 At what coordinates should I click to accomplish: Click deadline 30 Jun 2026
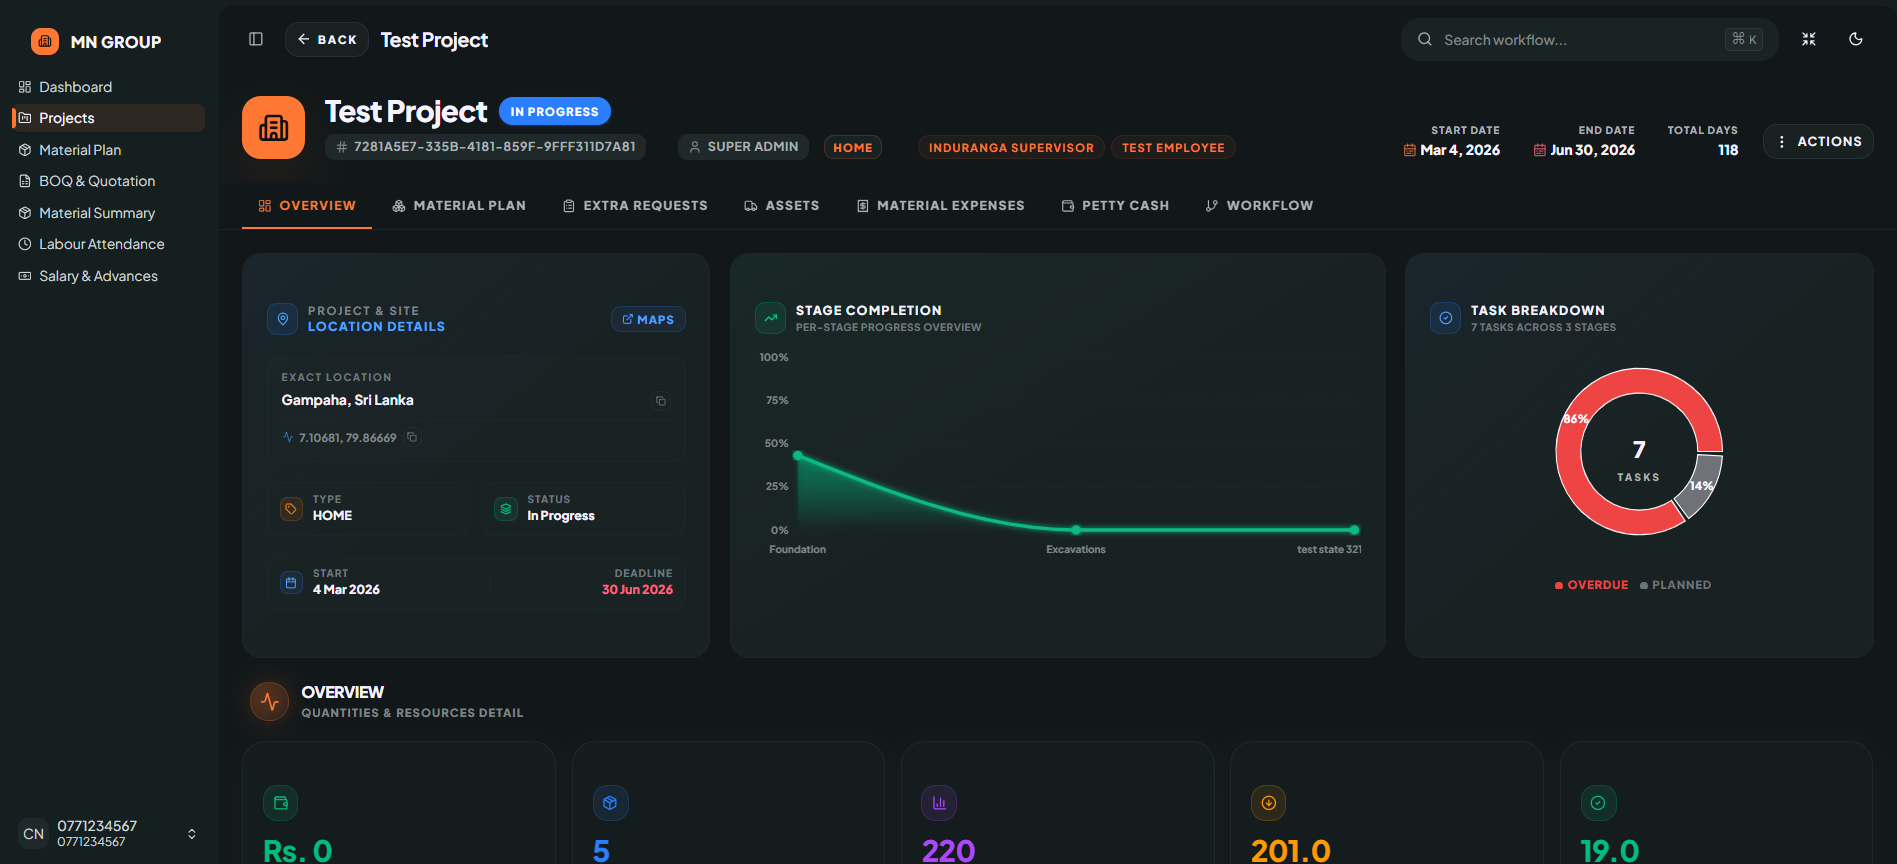tap(637, 589)
